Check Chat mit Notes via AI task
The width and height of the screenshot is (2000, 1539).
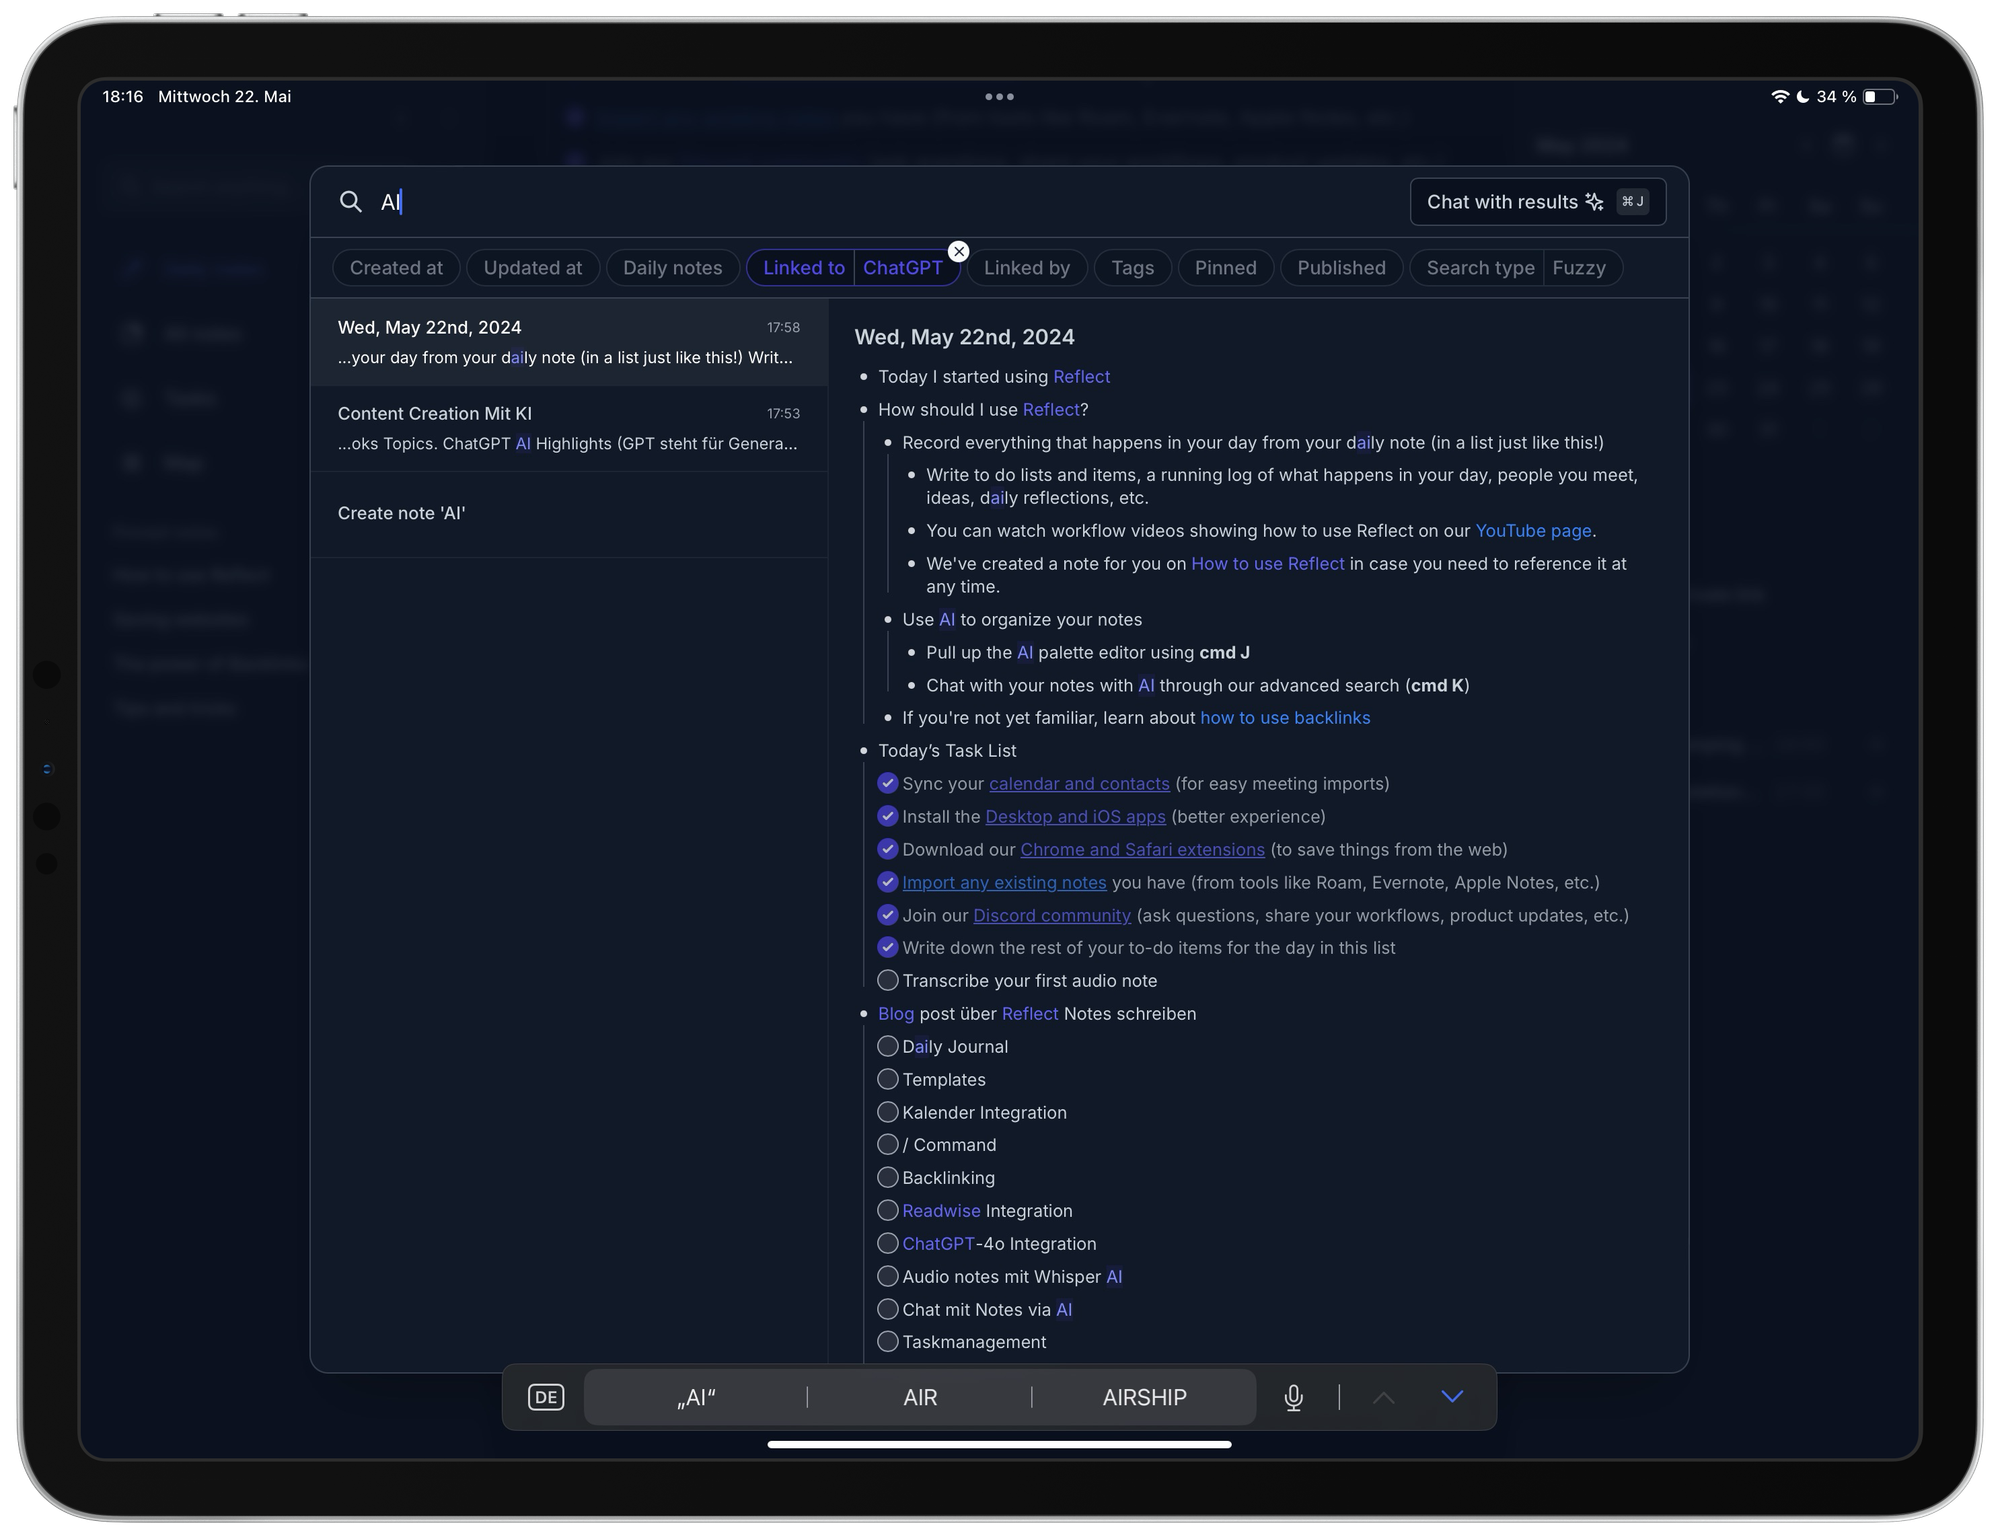point(887,1309)
